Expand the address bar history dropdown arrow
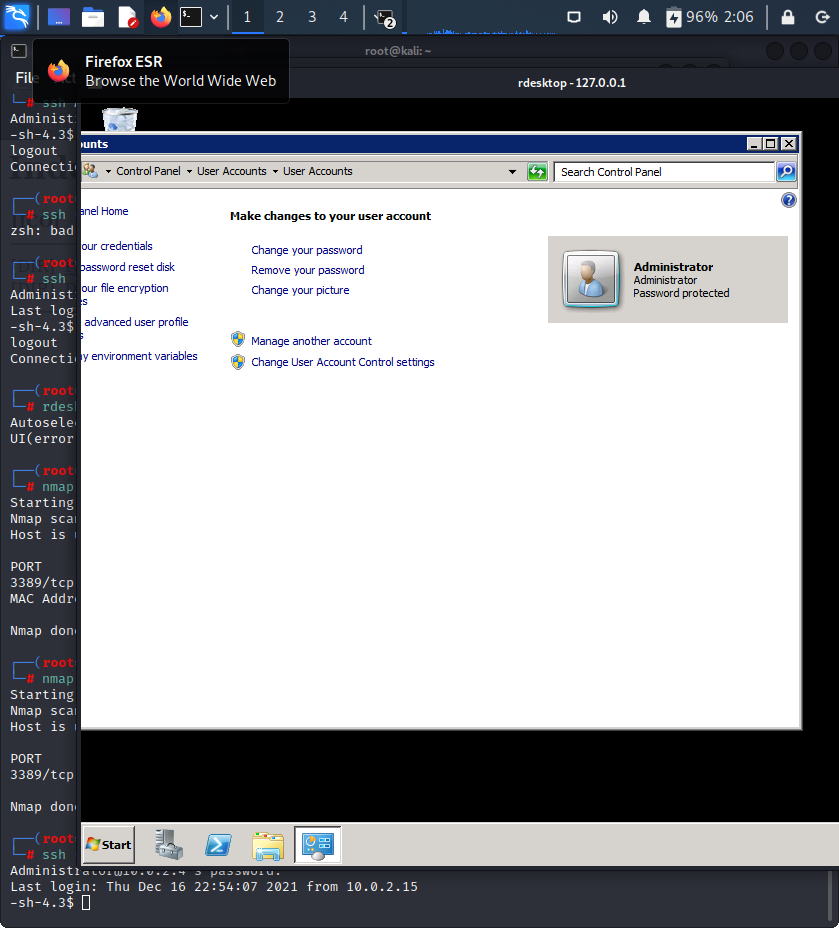The width and height of the screenshot is (839, 928). [512, 172]
